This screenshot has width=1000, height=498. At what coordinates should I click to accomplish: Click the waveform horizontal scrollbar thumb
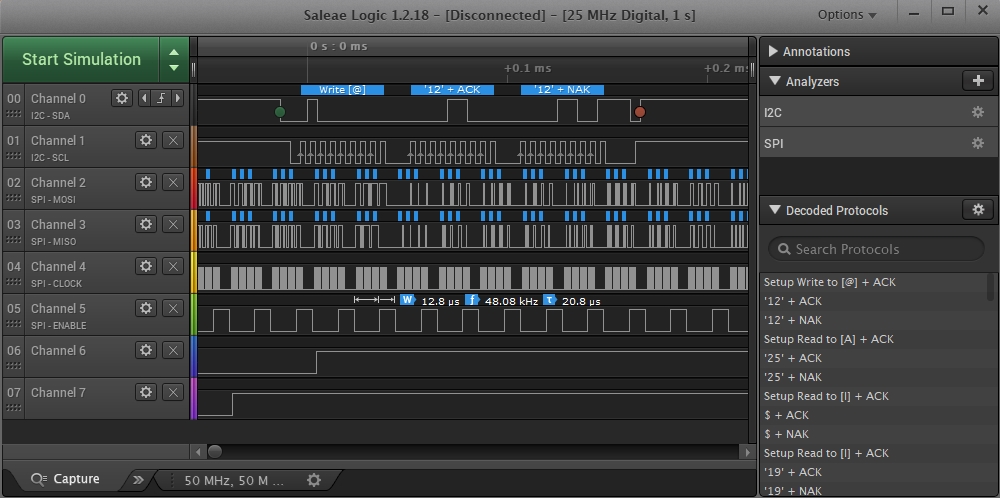click(x=215, y=451)
